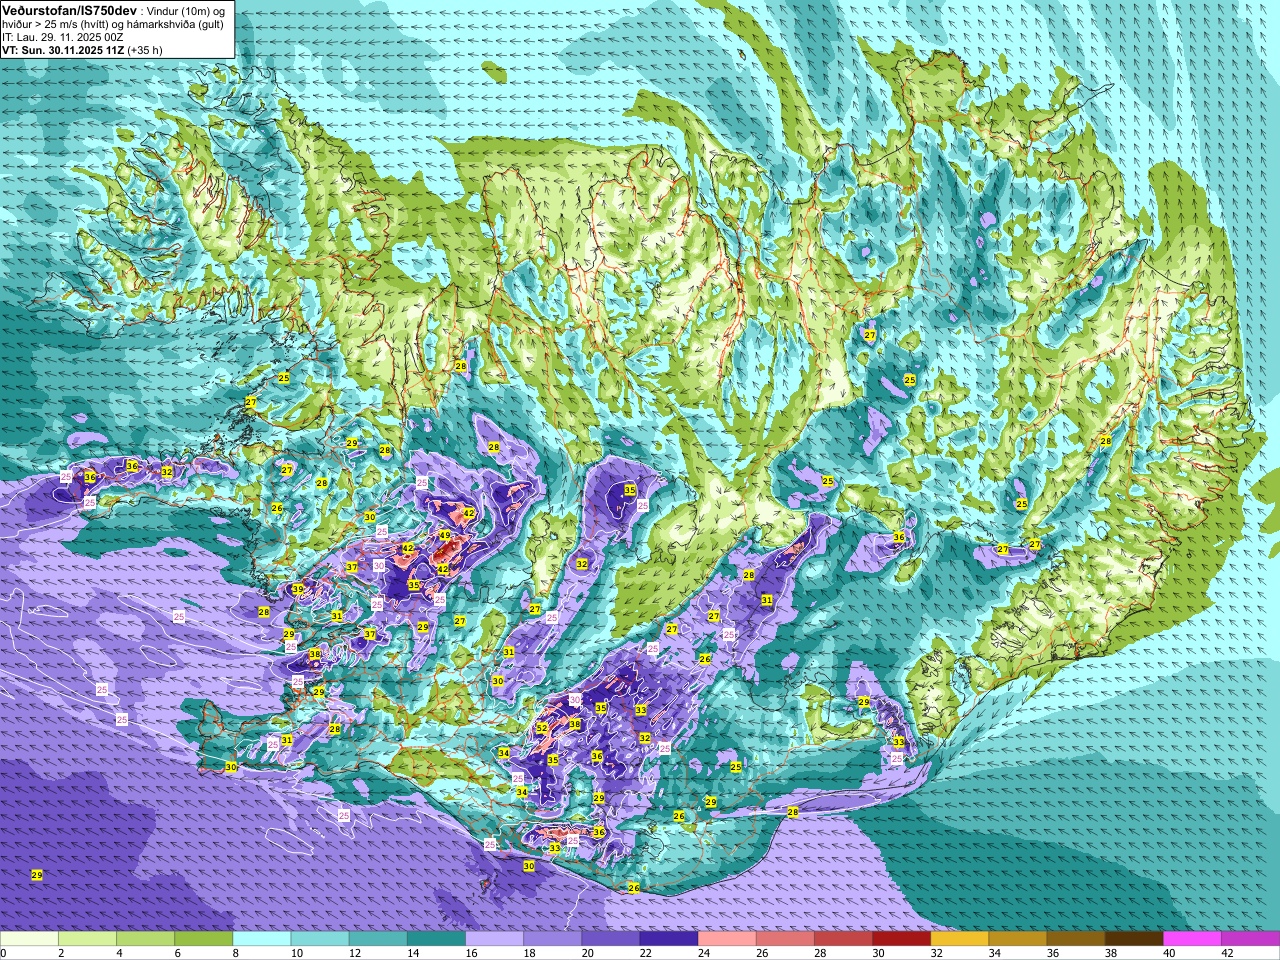Choose the dark red 30–32 m/s legend swatch
Image resolution: width=1280 pixels, height=960 pixels.
click(x=901, y=939)
